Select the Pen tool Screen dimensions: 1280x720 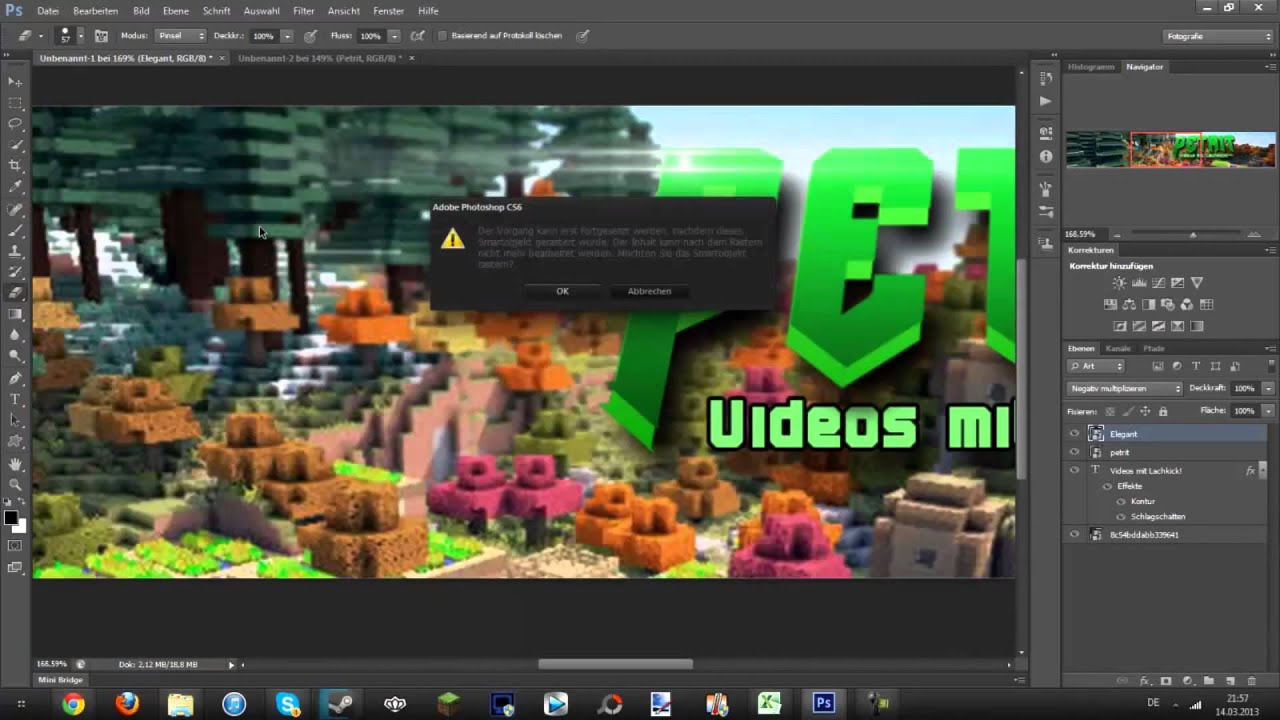coord(15,380)
